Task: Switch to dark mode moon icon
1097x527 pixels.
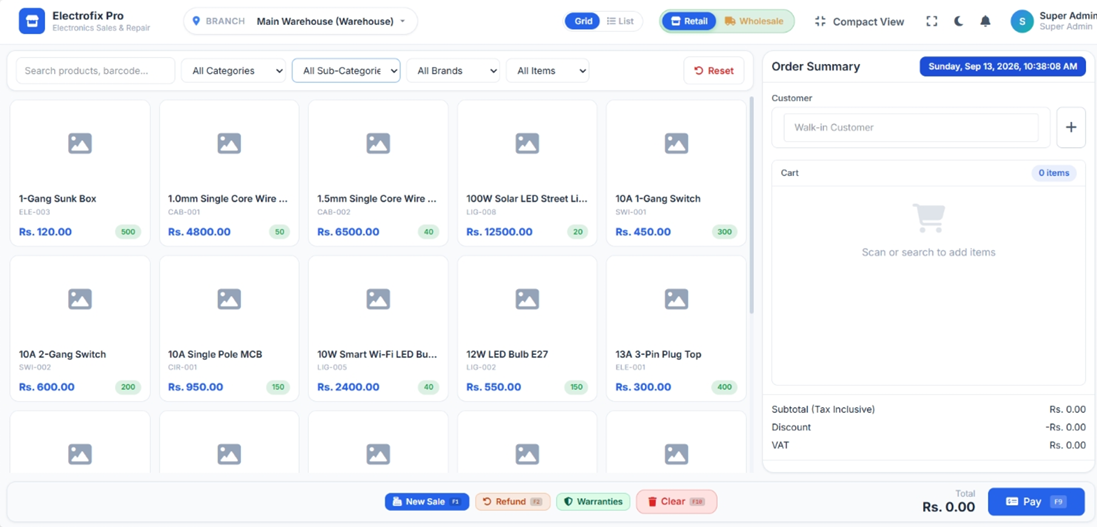Action: pyautogui.click(x=958, y=21)
